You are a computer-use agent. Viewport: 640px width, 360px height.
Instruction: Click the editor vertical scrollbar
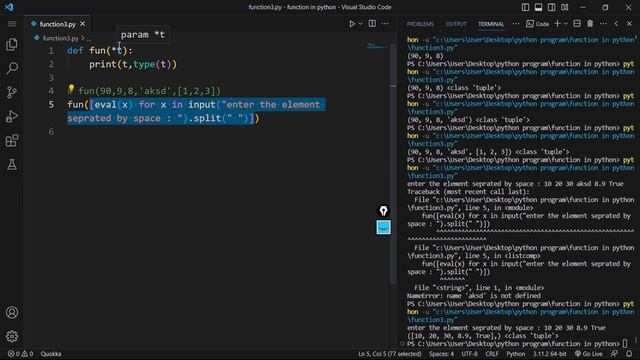click(393, 163)
